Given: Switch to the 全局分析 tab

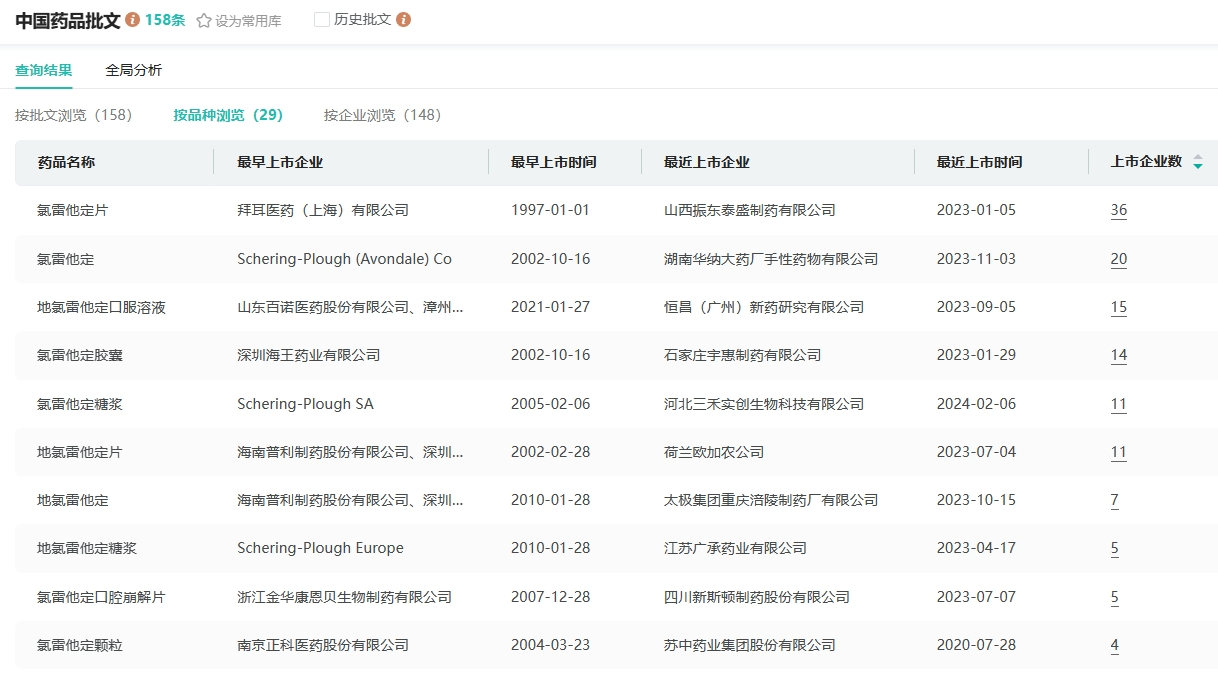Looking at the screenshot, I should (133, 70).
